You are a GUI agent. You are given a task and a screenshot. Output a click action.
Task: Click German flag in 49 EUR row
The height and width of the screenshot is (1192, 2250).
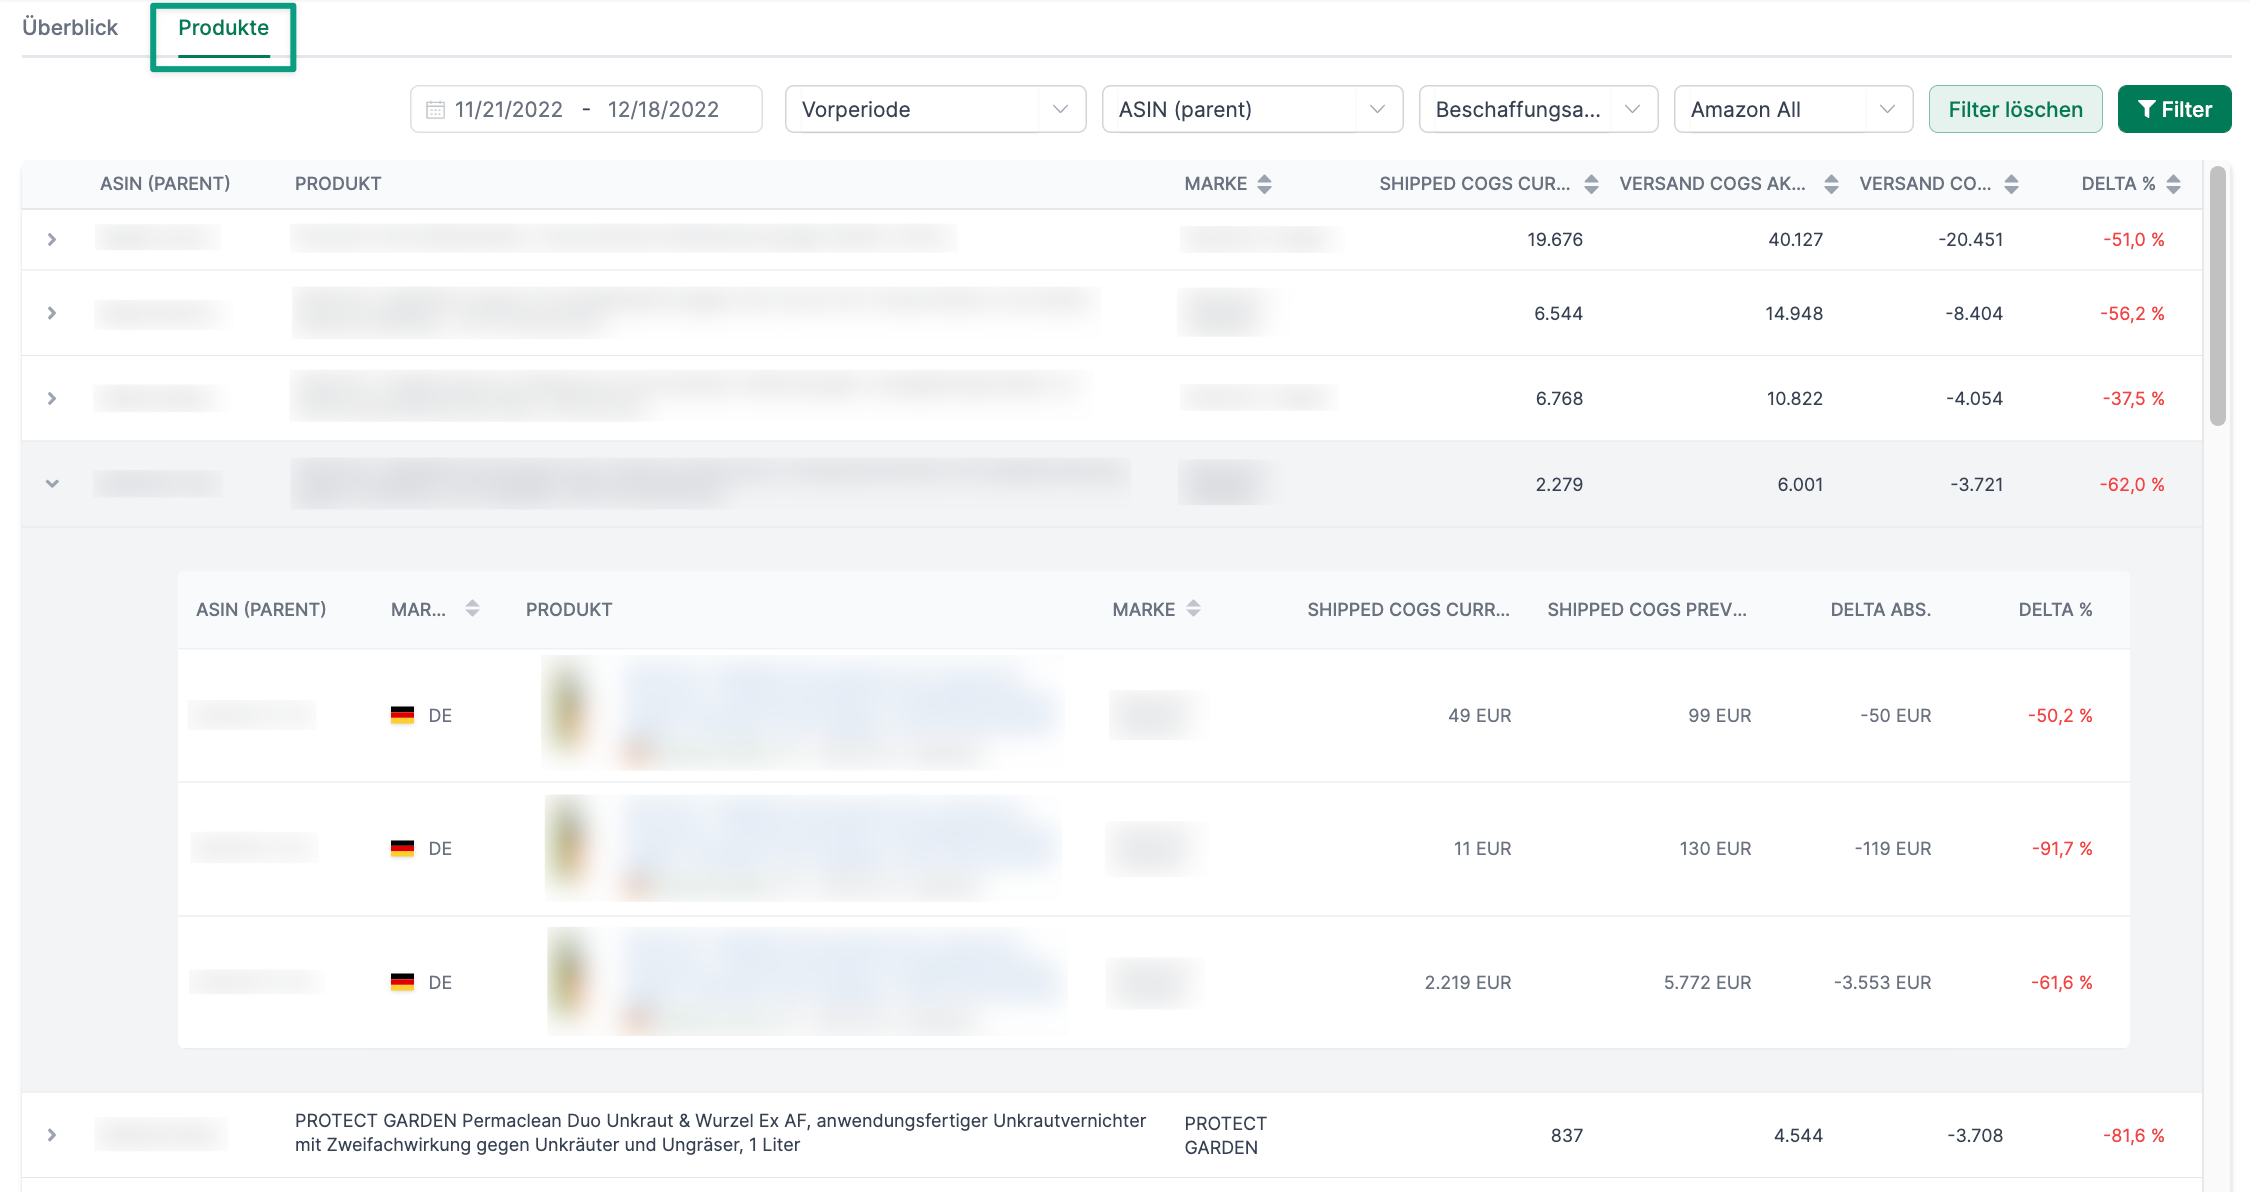click(x=402, y=715)
